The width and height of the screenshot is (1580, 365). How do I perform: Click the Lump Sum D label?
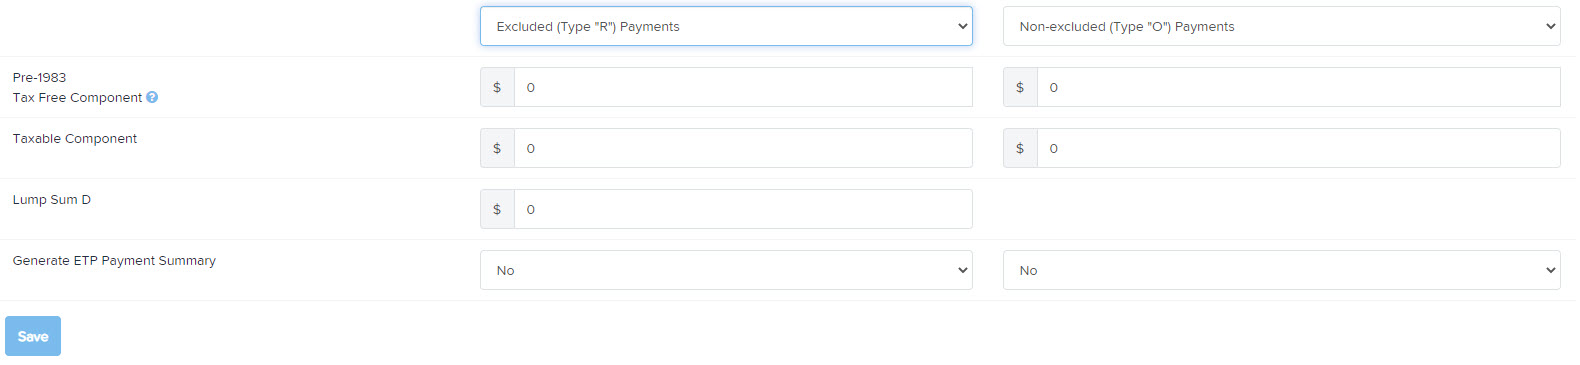coord(52,200)
